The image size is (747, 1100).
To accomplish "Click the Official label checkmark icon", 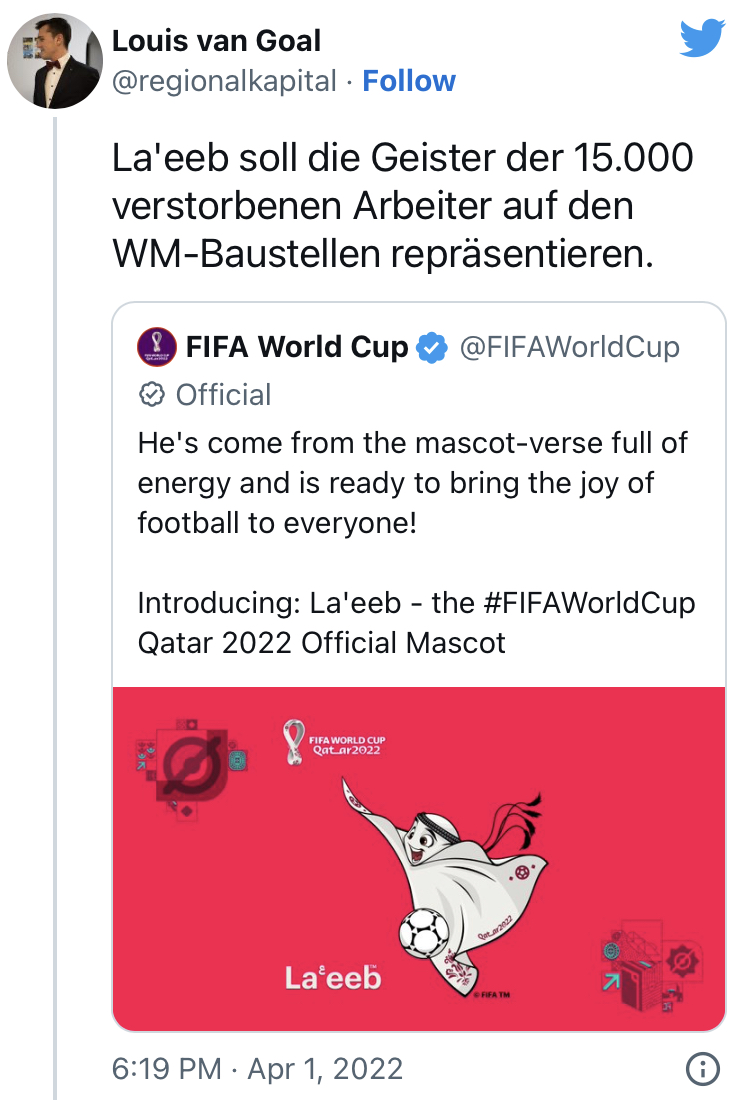I will pyautogui.click(x=151, y=395).
